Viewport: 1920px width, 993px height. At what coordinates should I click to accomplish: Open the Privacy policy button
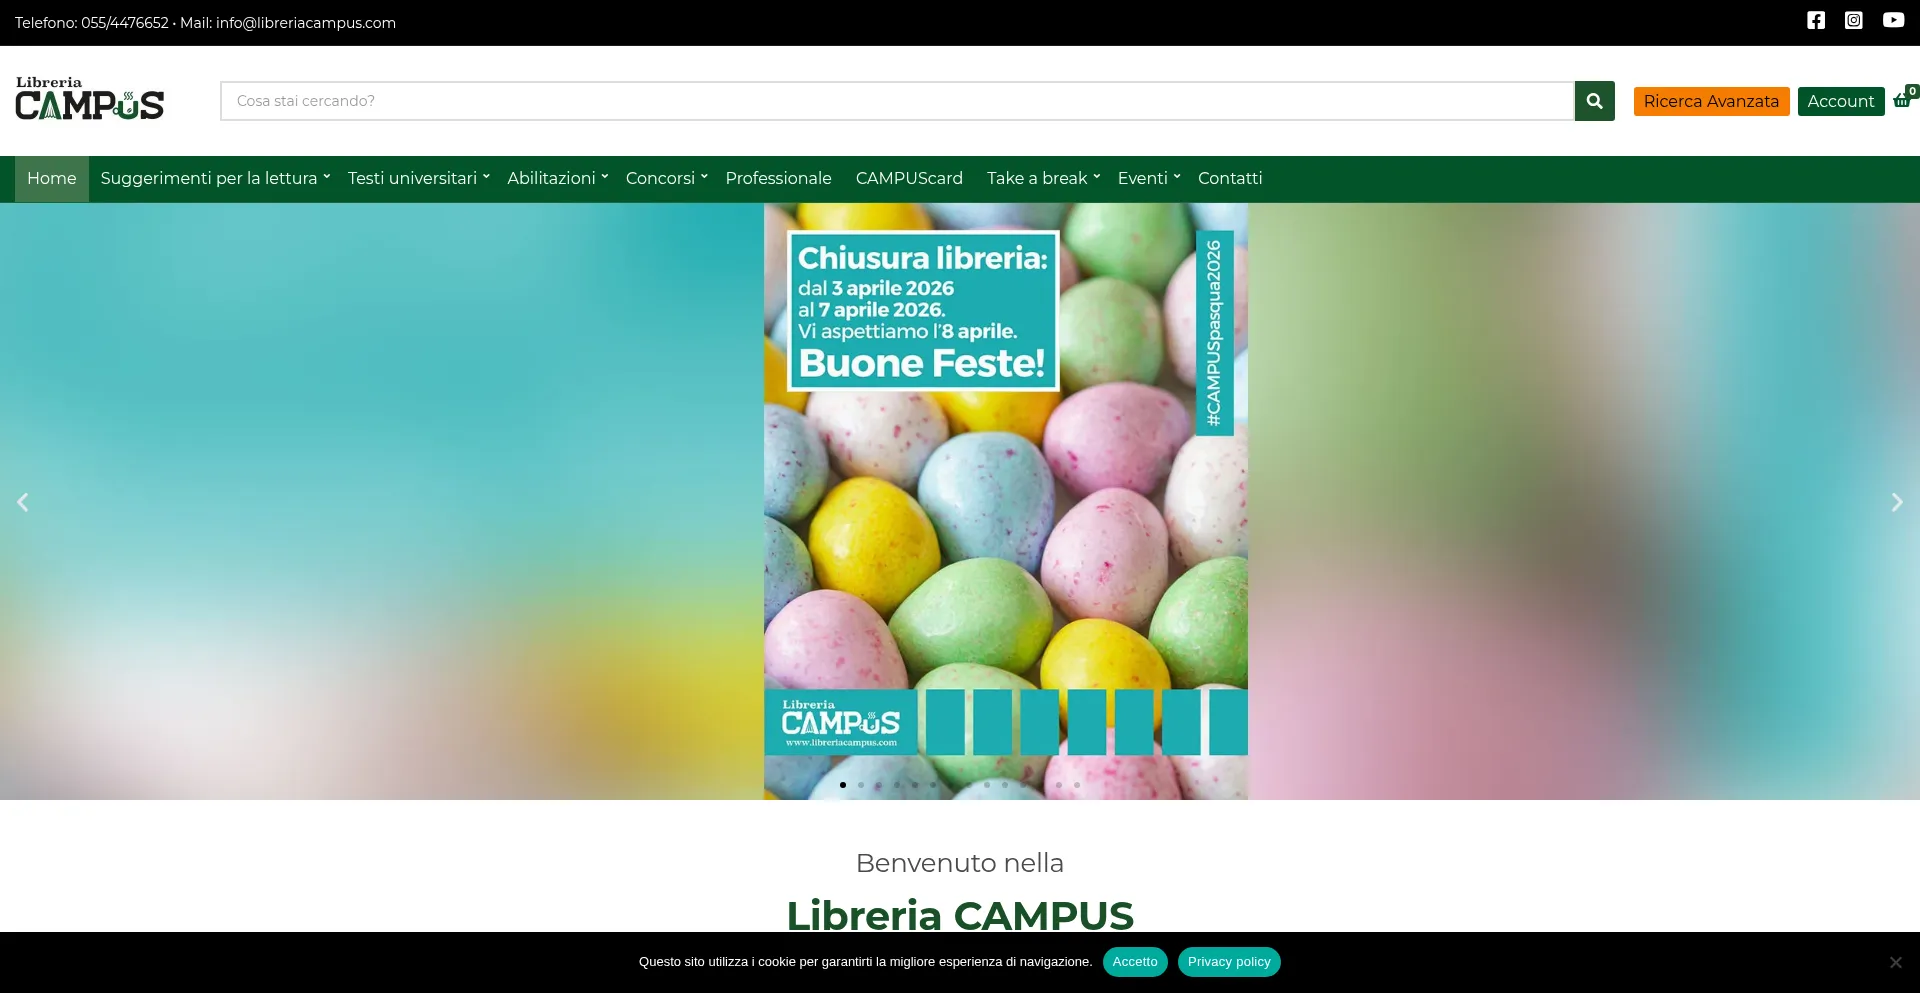1229,962
